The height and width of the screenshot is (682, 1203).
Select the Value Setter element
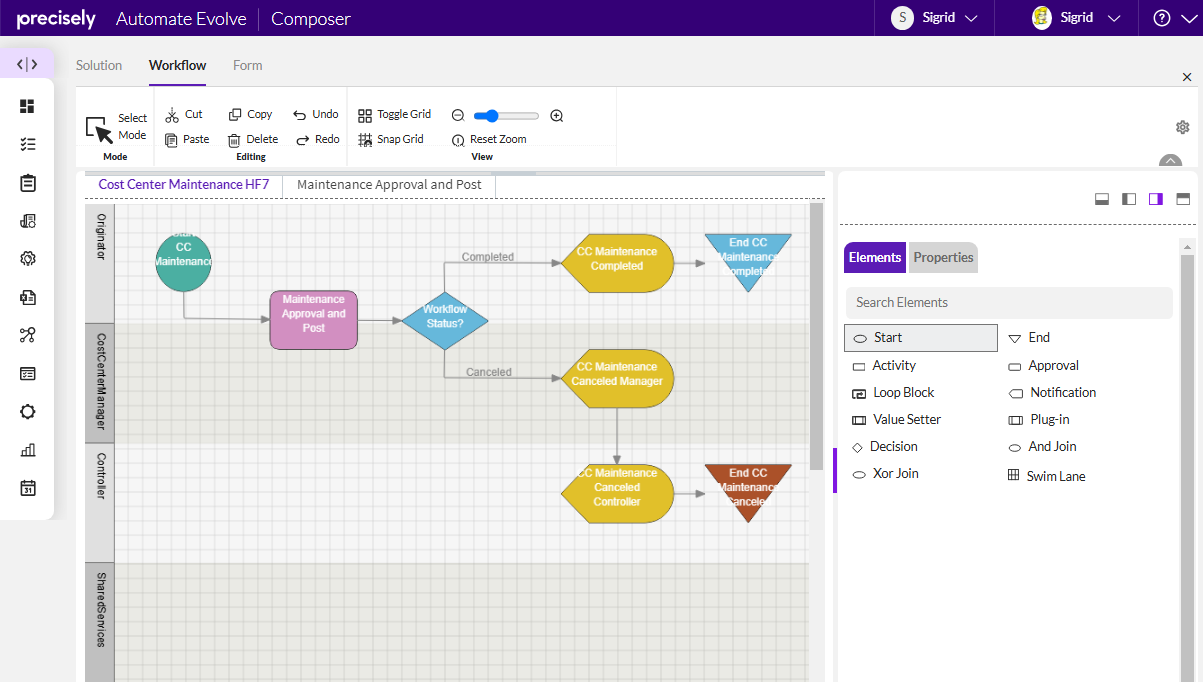896,420
